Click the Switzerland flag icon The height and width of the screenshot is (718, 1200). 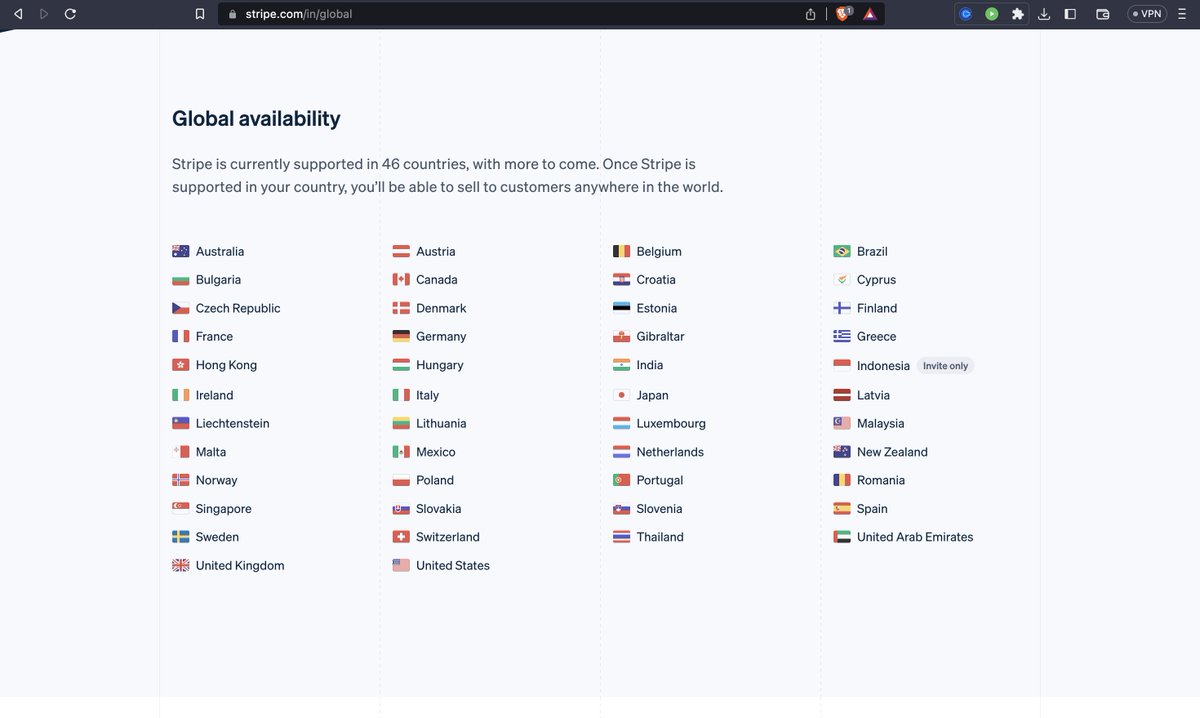(401, 537)
